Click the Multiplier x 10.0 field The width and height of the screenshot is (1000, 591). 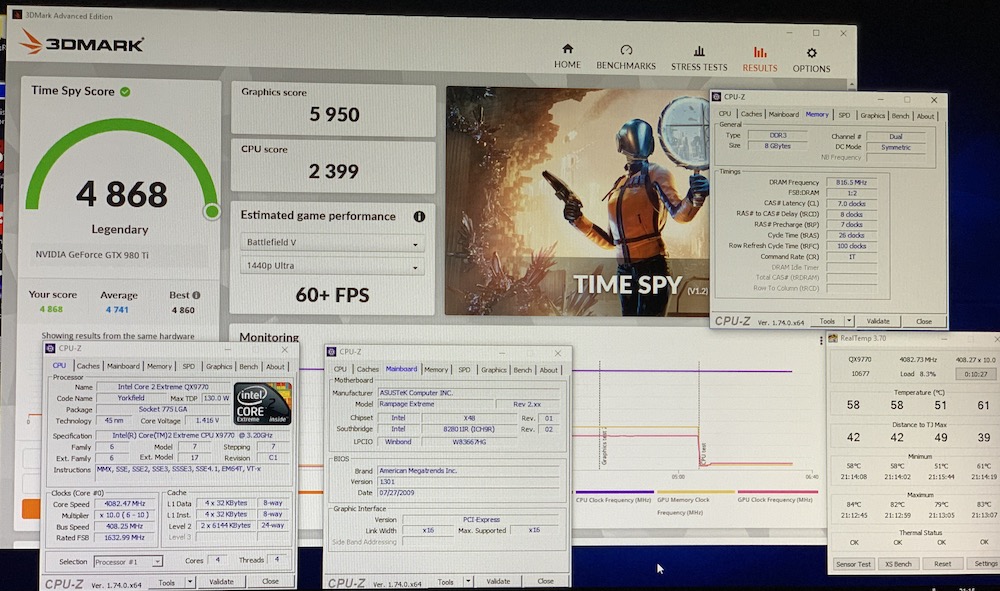[124, 515]
